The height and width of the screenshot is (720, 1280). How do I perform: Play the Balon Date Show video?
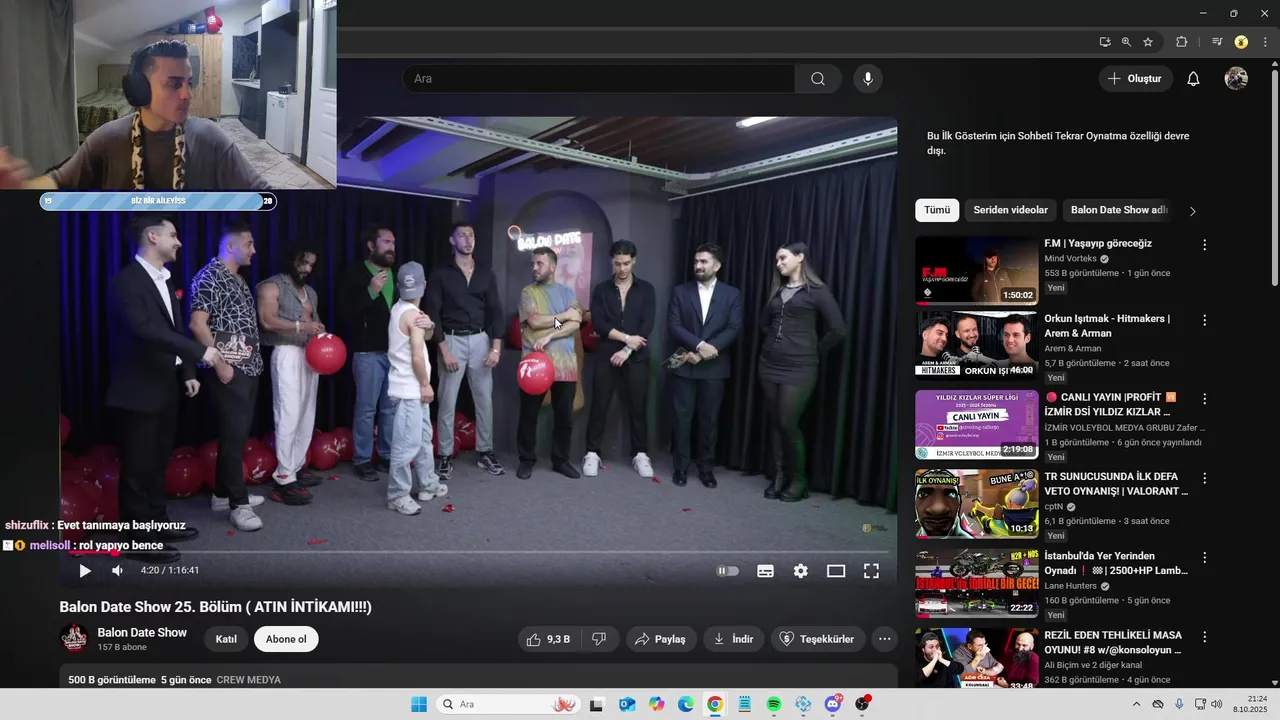pyautogui.click(x=85, y=571)
